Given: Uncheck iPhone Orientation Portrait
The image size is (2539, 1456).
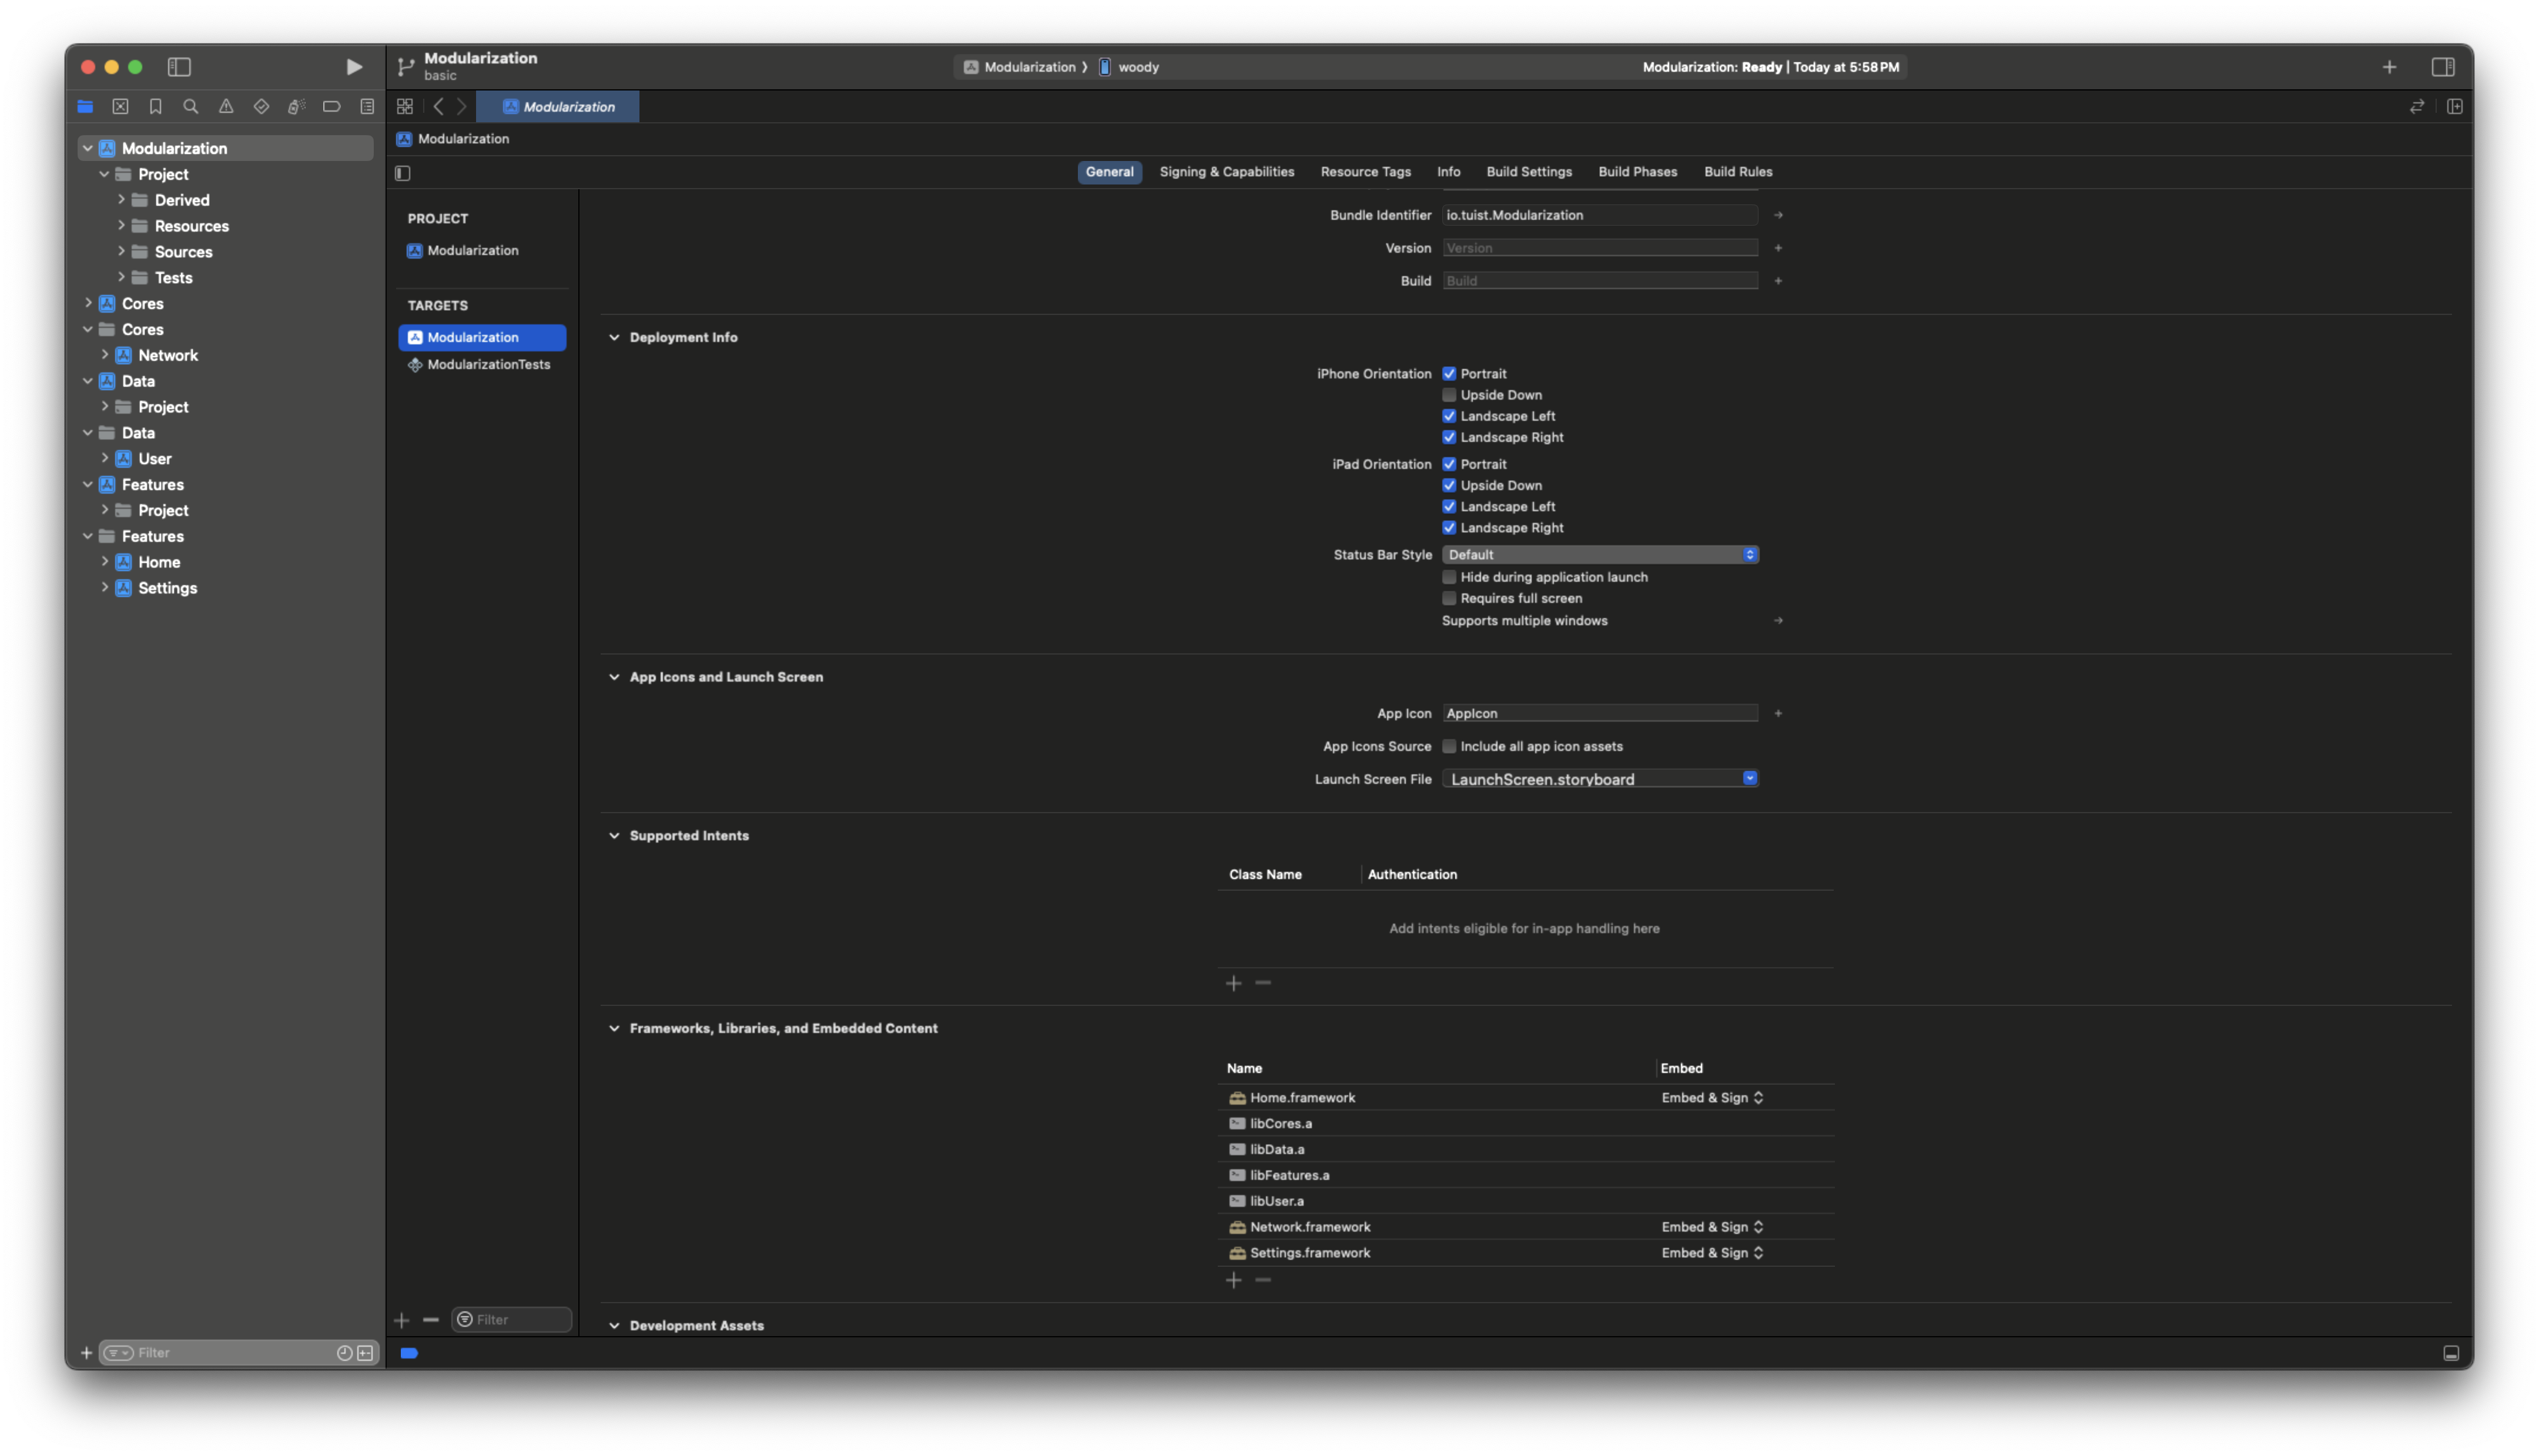Looking at the screenshot, I should 1449,373.
